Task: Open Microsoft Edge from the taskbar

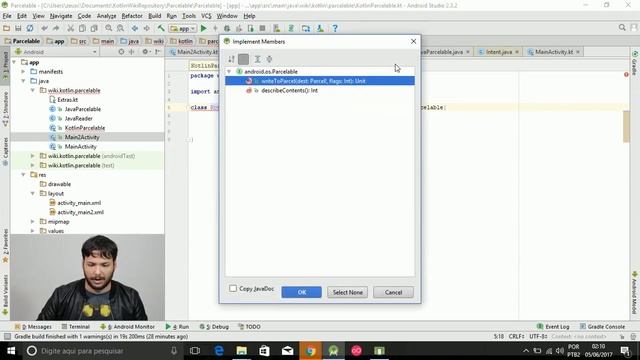Action: [219, 351]
